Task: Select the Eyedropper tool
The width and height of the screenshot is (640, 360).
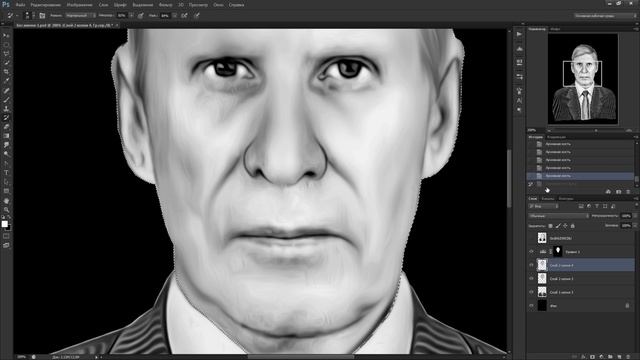Action: 6,81
